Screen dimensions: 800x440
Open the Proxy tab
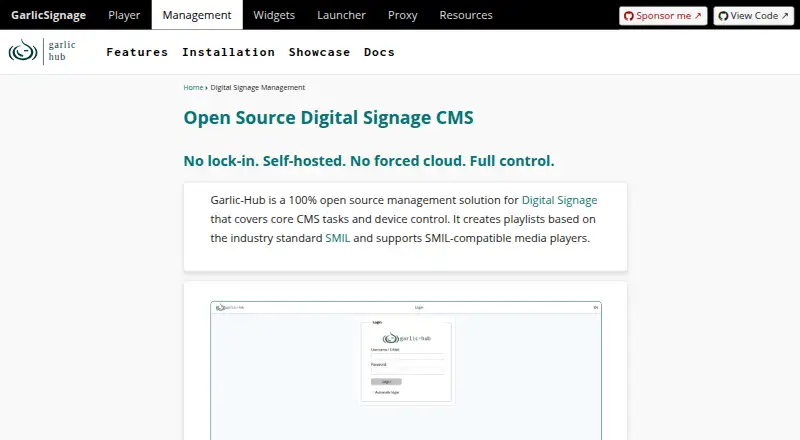(403, 15)
